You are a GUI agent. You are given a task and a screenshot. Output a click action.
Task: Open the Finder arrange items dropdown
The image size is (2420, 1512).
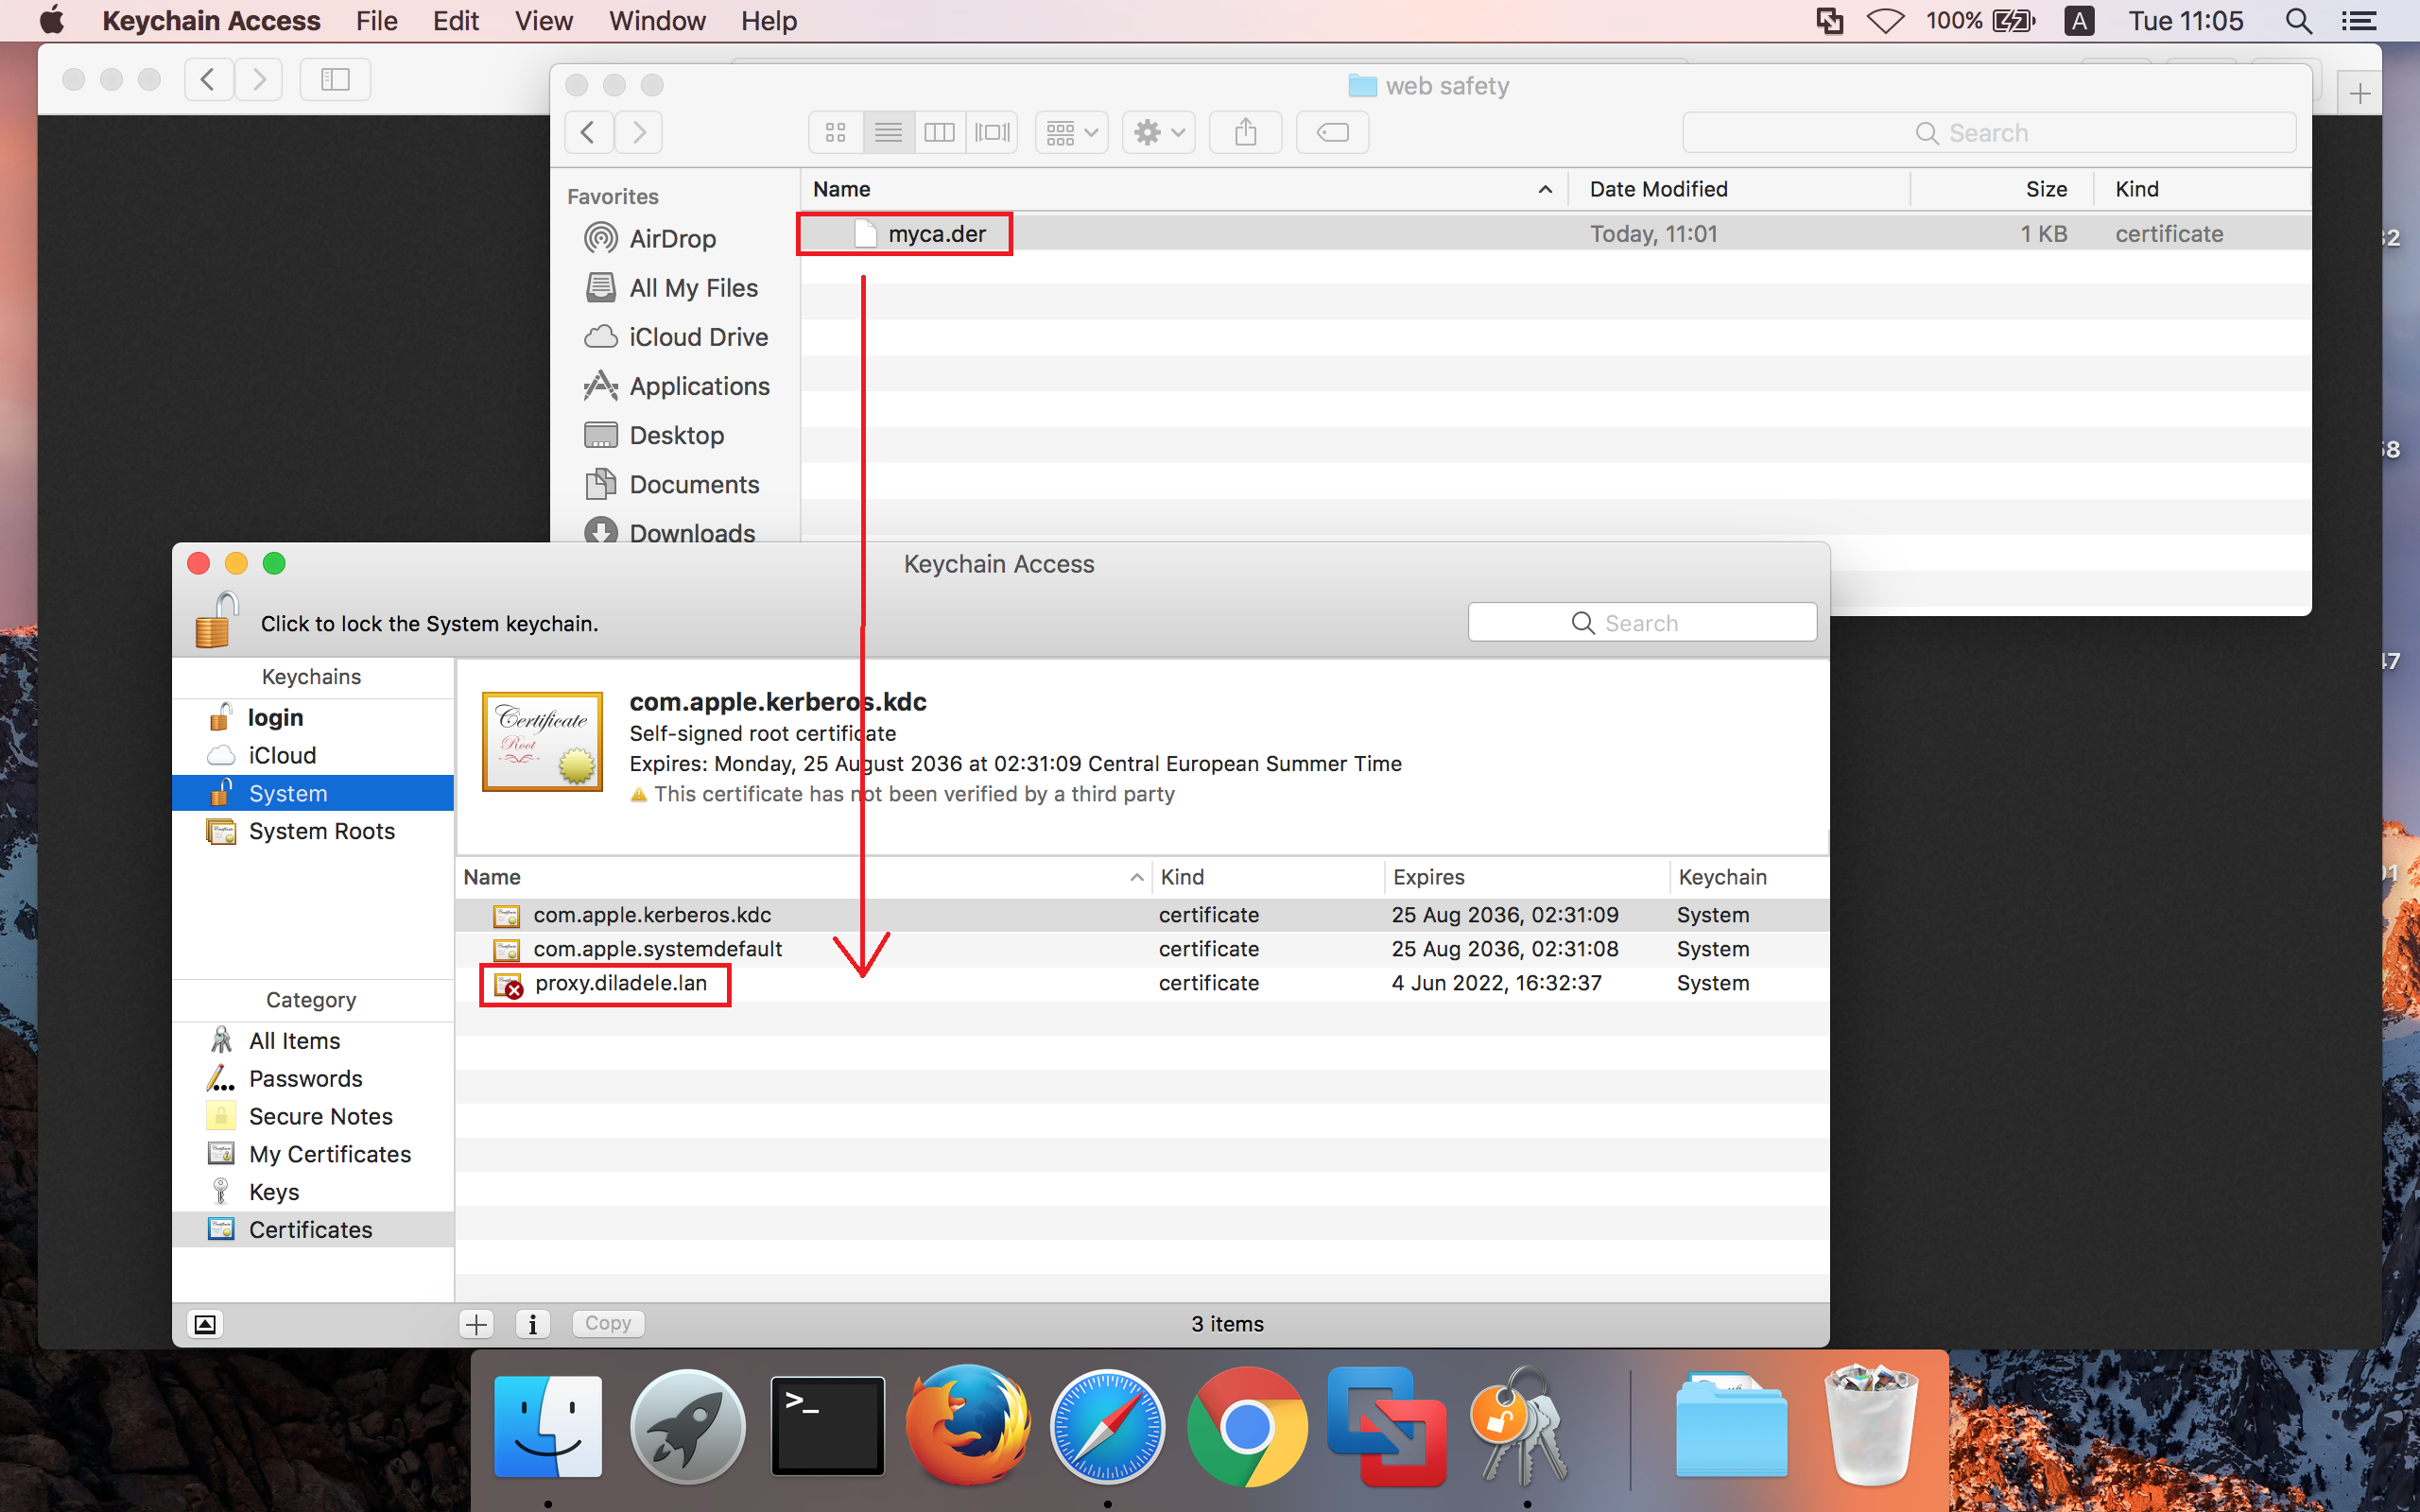click(1071, 132)
